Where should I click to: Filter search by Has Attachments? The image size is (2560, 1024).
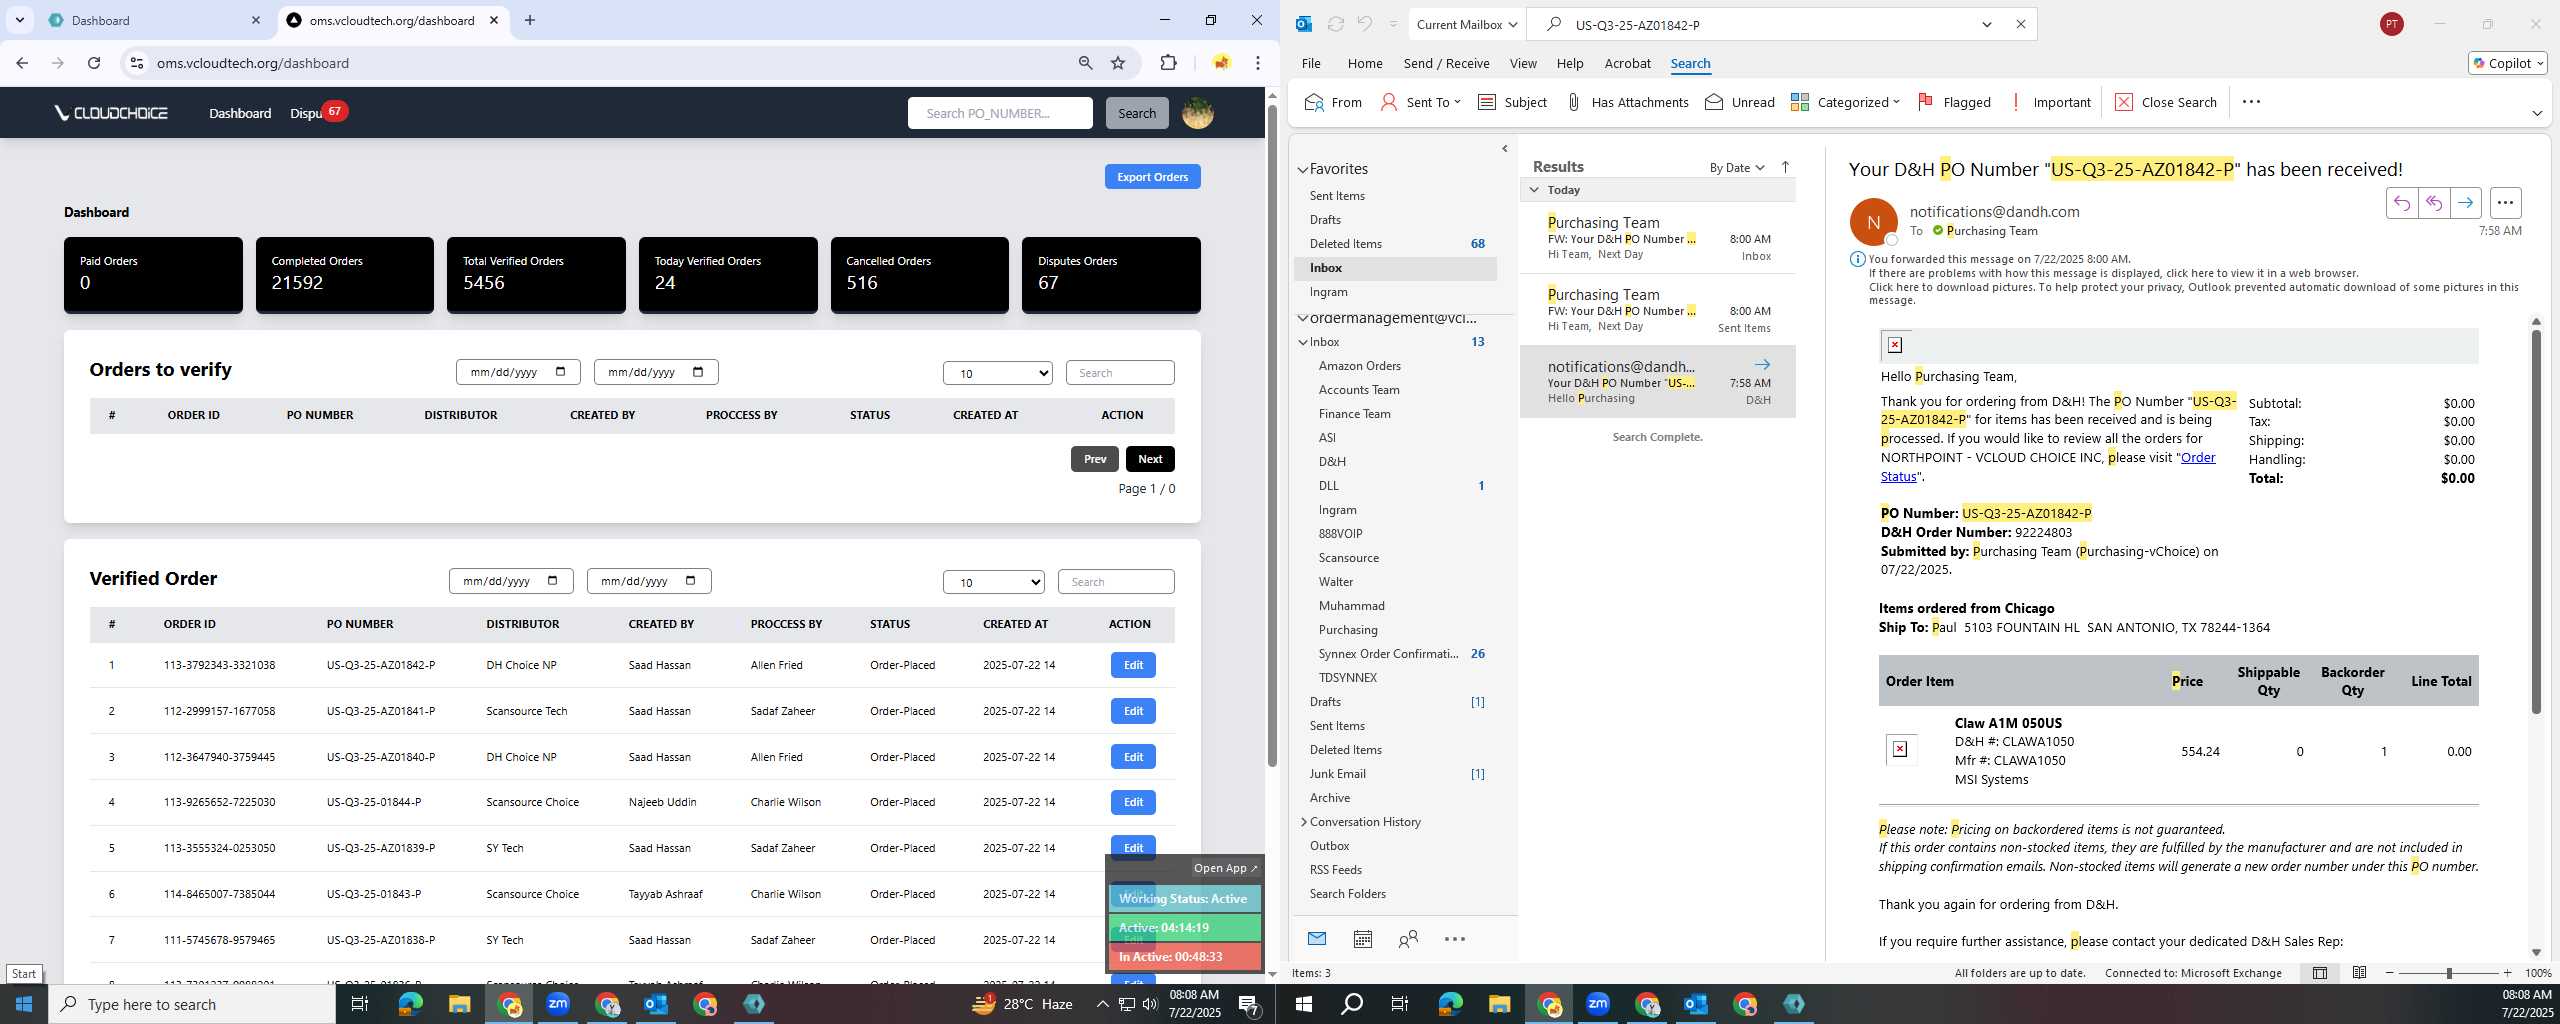point(1627,102)
